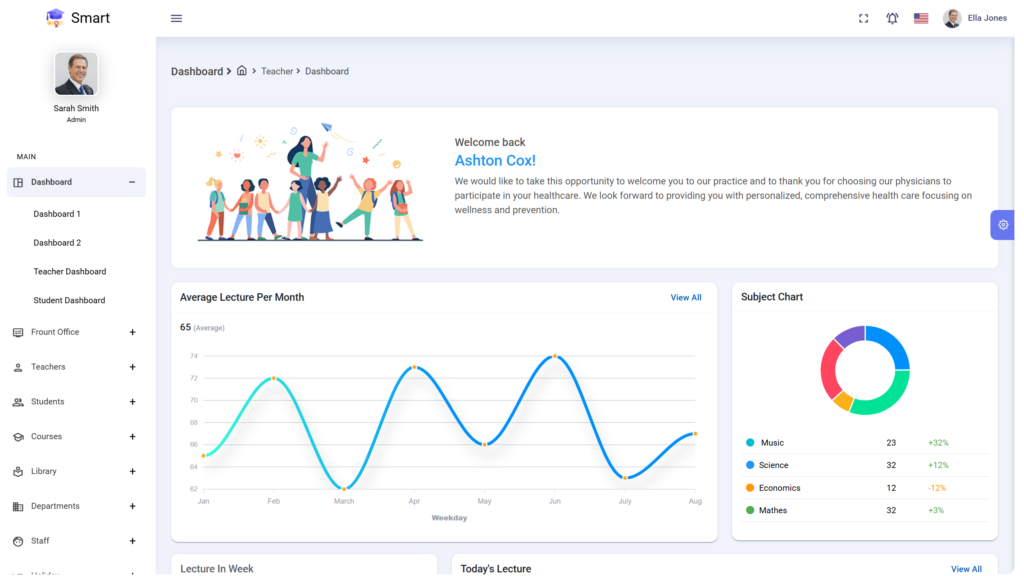Image resolution: width=1024 pixels, height=576 pixels.
Task: Open Teacher Dashboard submenu item
Action: tap(70, 272)
